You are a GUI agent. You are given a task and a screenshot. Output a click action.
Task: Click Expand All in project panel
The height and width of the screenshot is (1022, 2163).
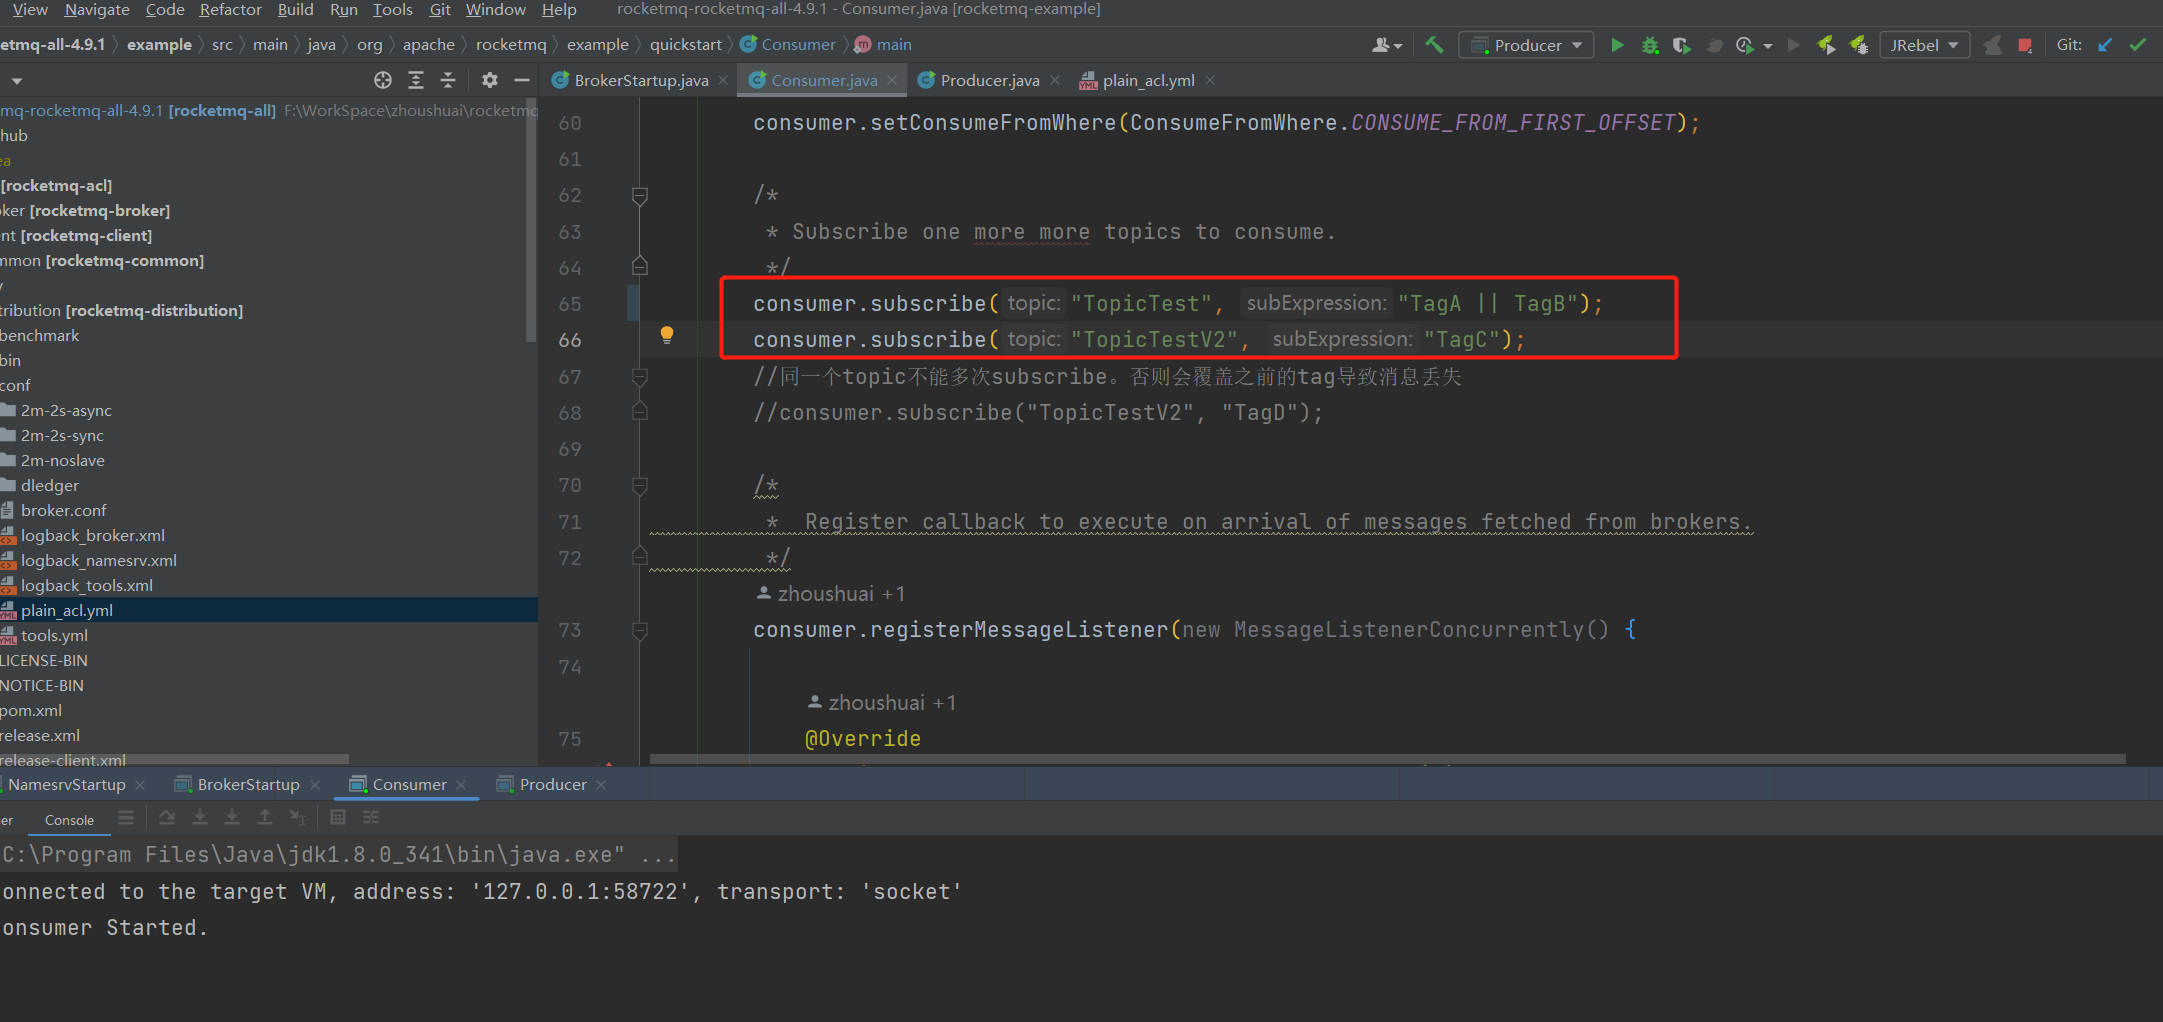[416, 80]
